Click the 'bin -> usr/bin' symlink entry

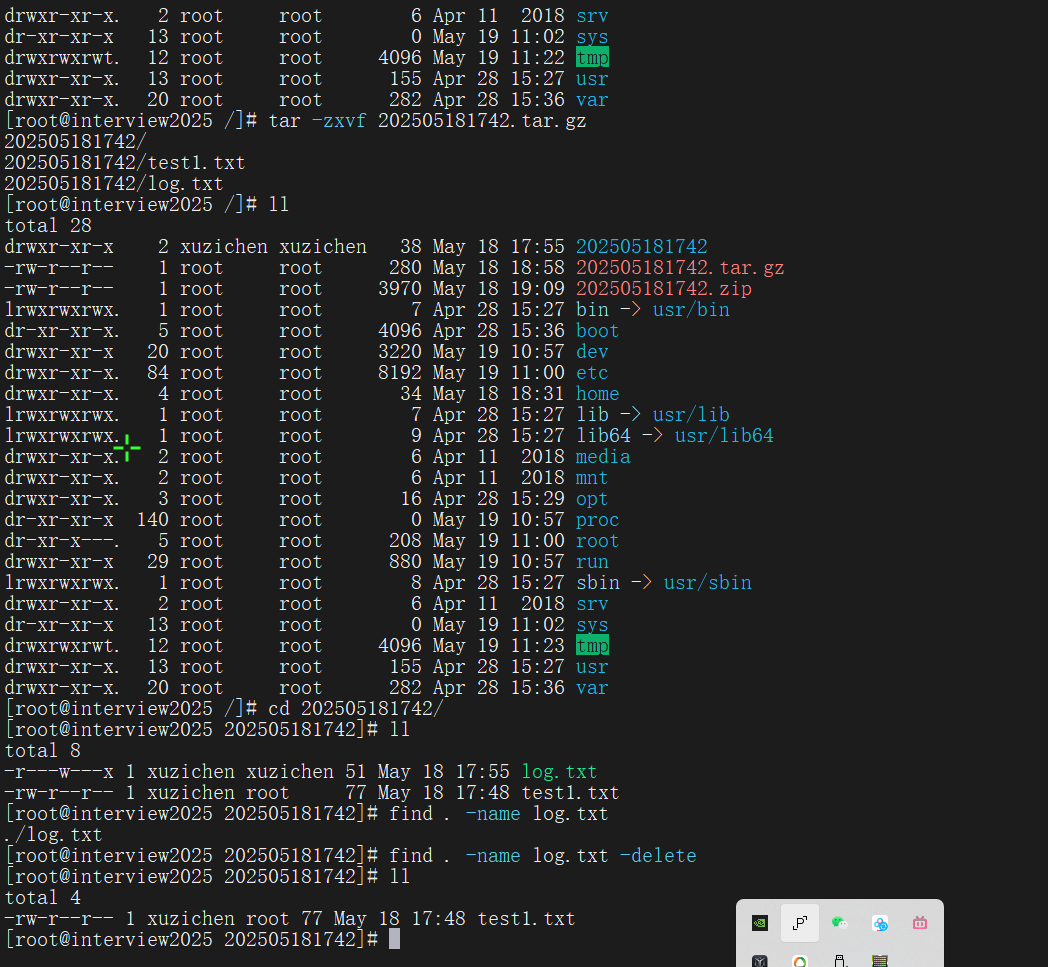point(653,310)
